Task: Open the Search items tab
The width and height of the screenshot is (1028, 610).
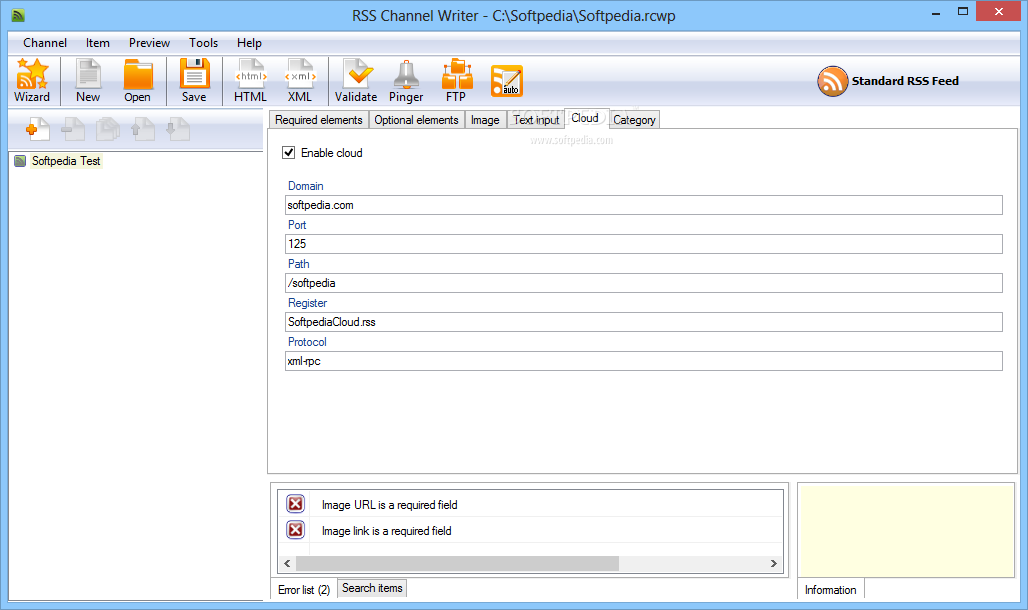Action: pos(372,588)
